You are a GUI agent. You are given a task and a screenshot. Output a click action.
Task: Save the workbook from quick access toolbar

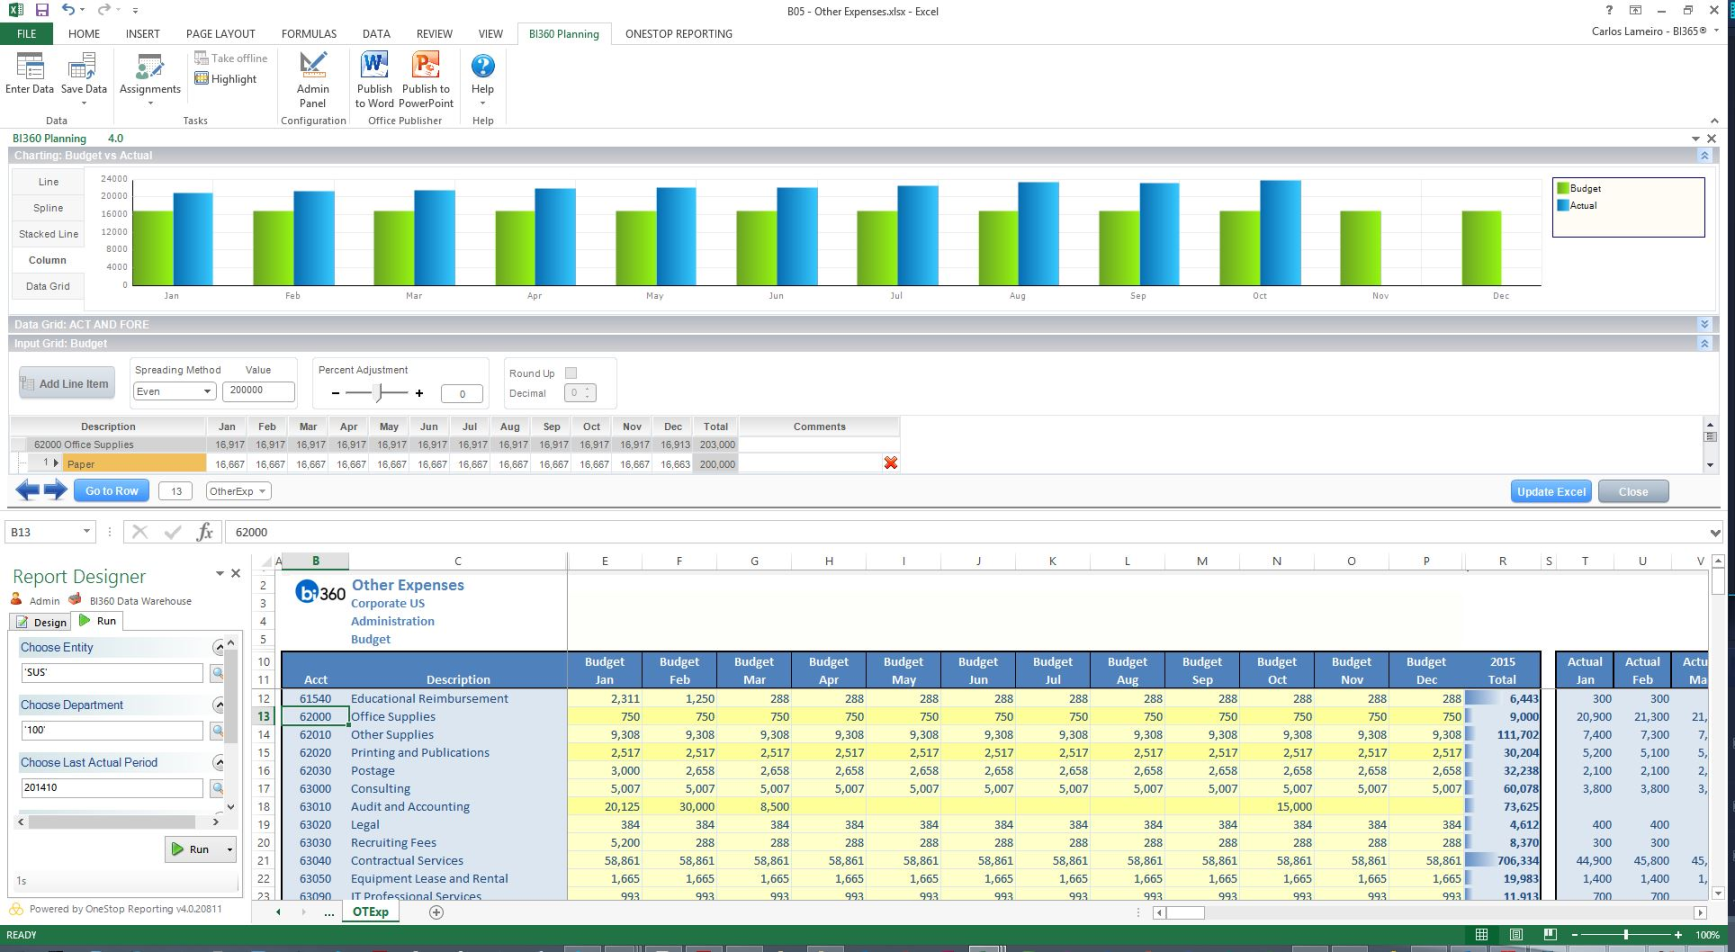[x=42, y=10]
